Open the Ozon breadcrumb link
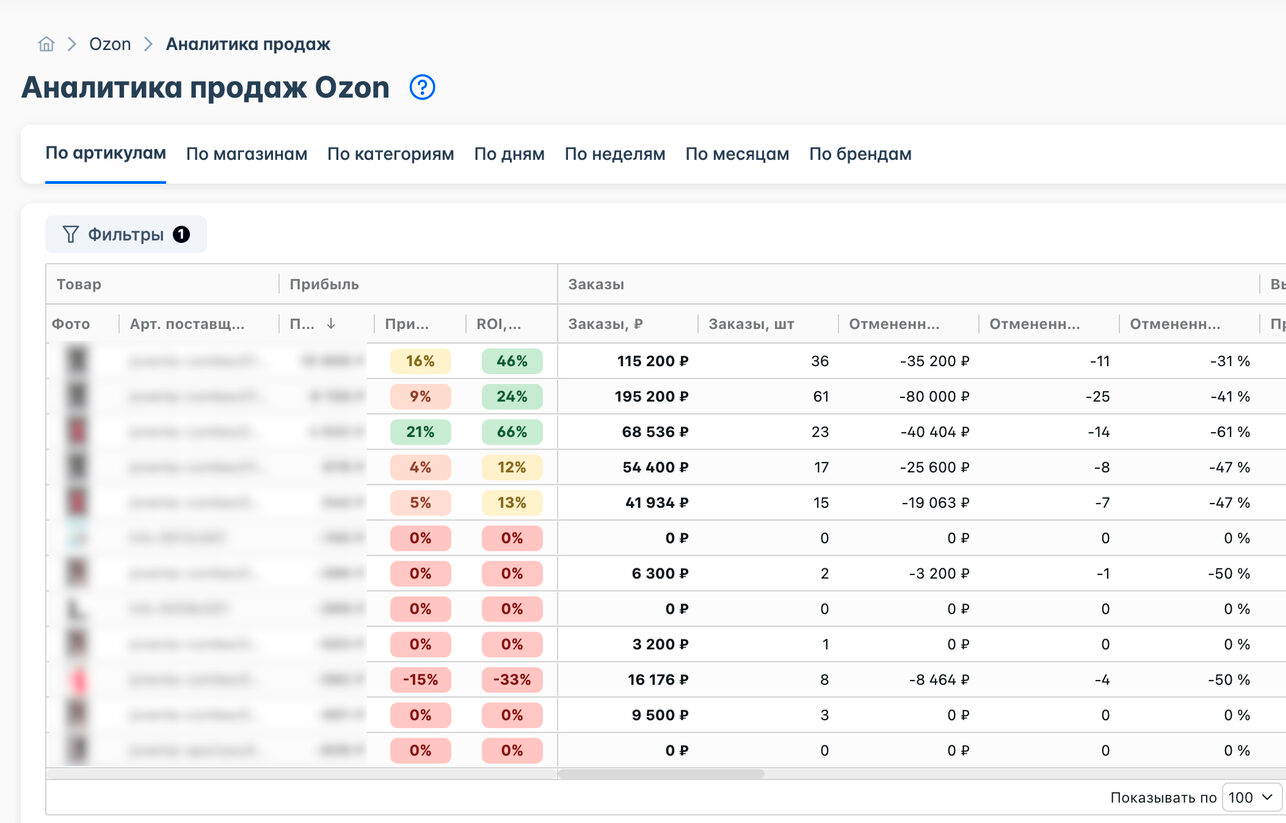This screenshot has width=1286, height=823. pyautogui.click(x=110, y=44)
